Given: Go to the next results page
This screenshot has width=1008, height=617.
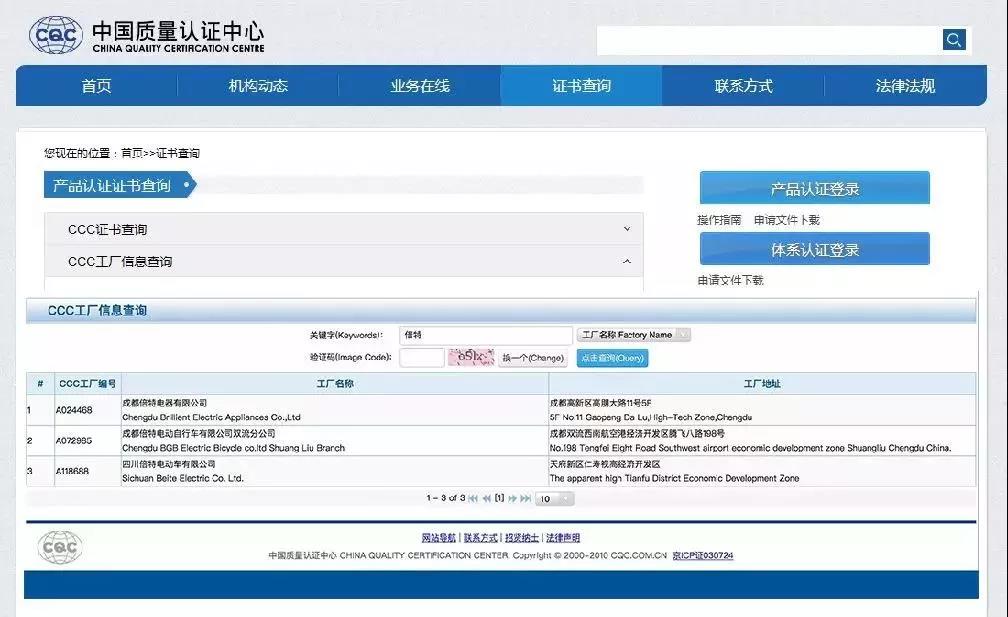Looking at the screenshot, I should (512, 498).
